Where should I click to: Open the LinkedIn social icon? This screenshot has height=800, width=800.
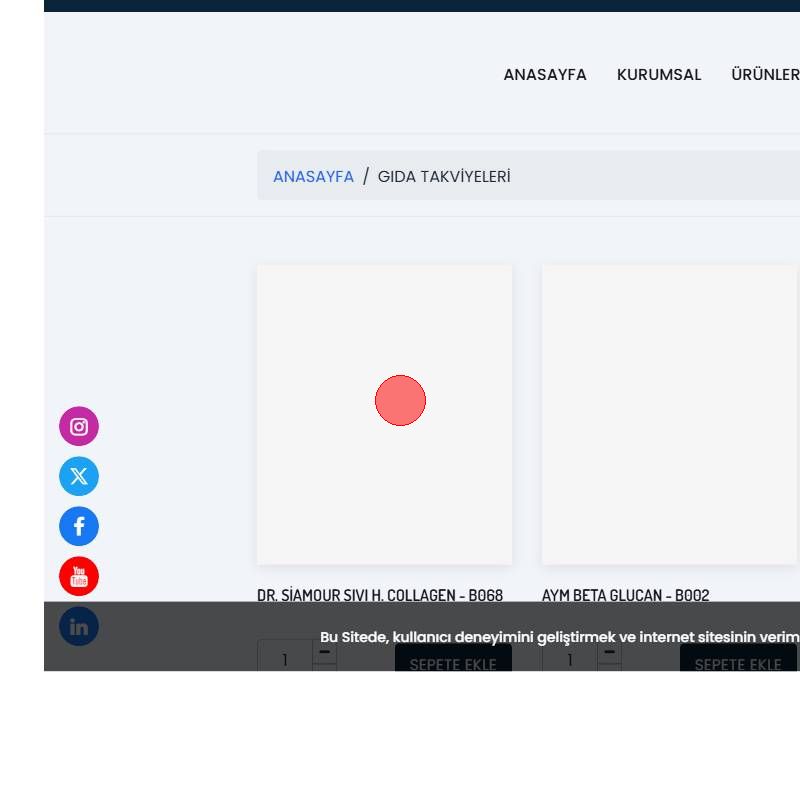coord(79,627)
